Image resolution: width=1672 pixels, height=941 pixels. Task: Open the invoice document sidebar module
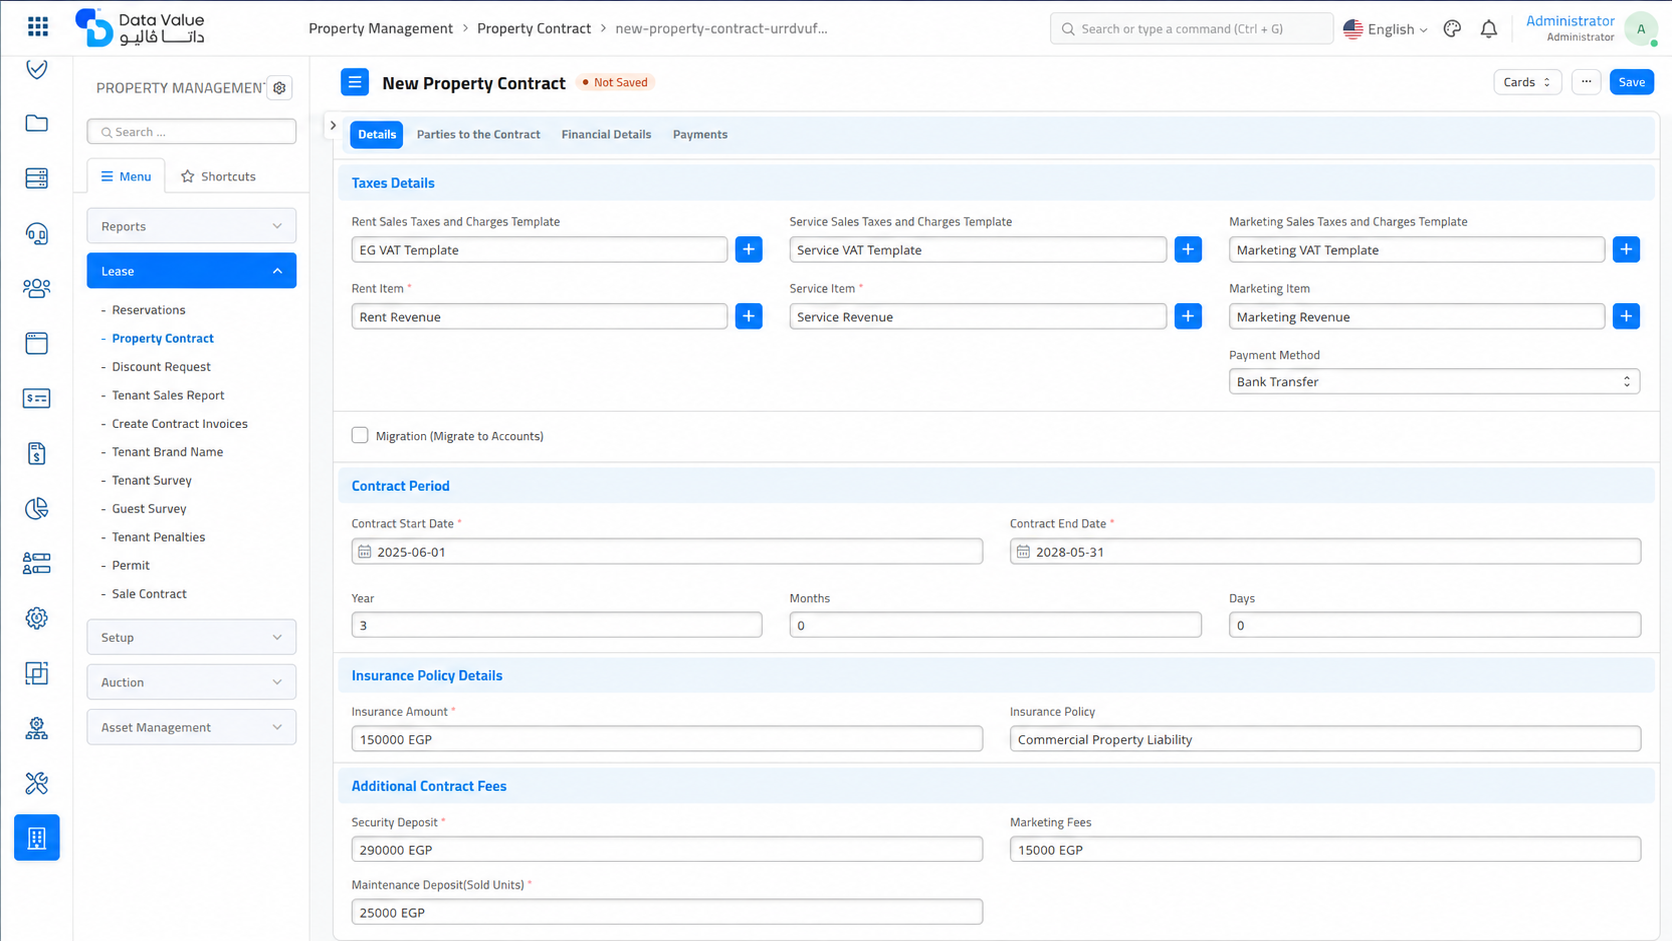37,453
